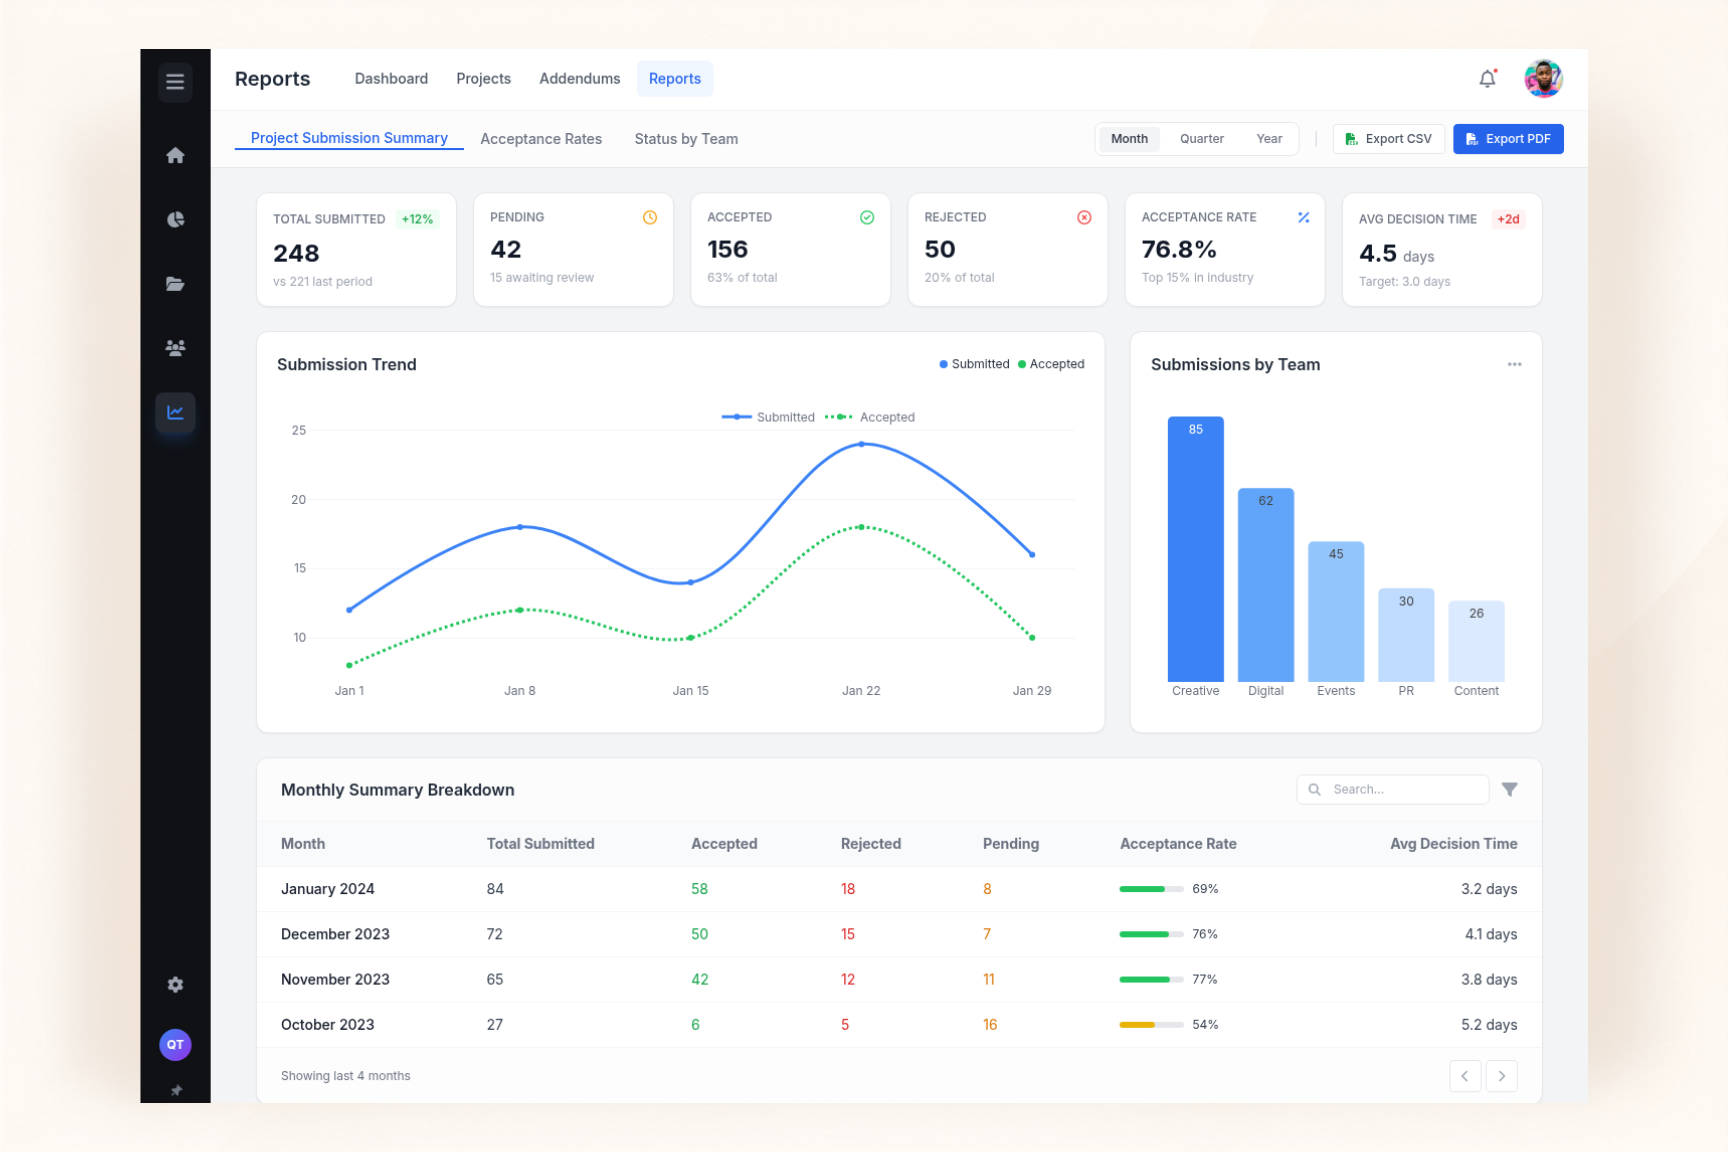The image size is (1728, 1152).
Task: Click the Avg Decision Time column header
Action: [x=1453, y=844]
